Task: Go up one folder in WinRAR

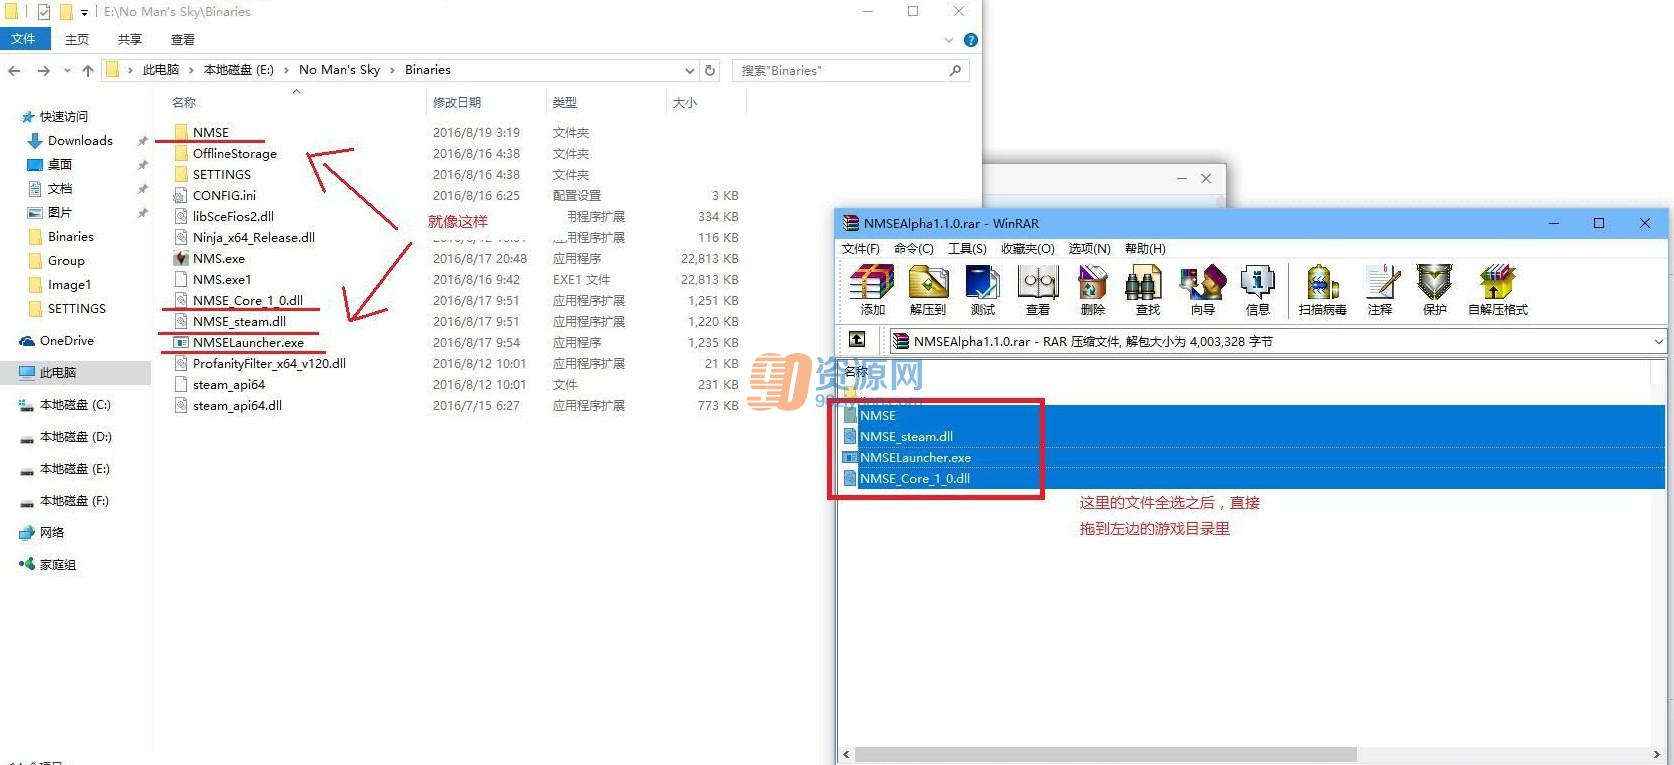Action: point(857,340)
